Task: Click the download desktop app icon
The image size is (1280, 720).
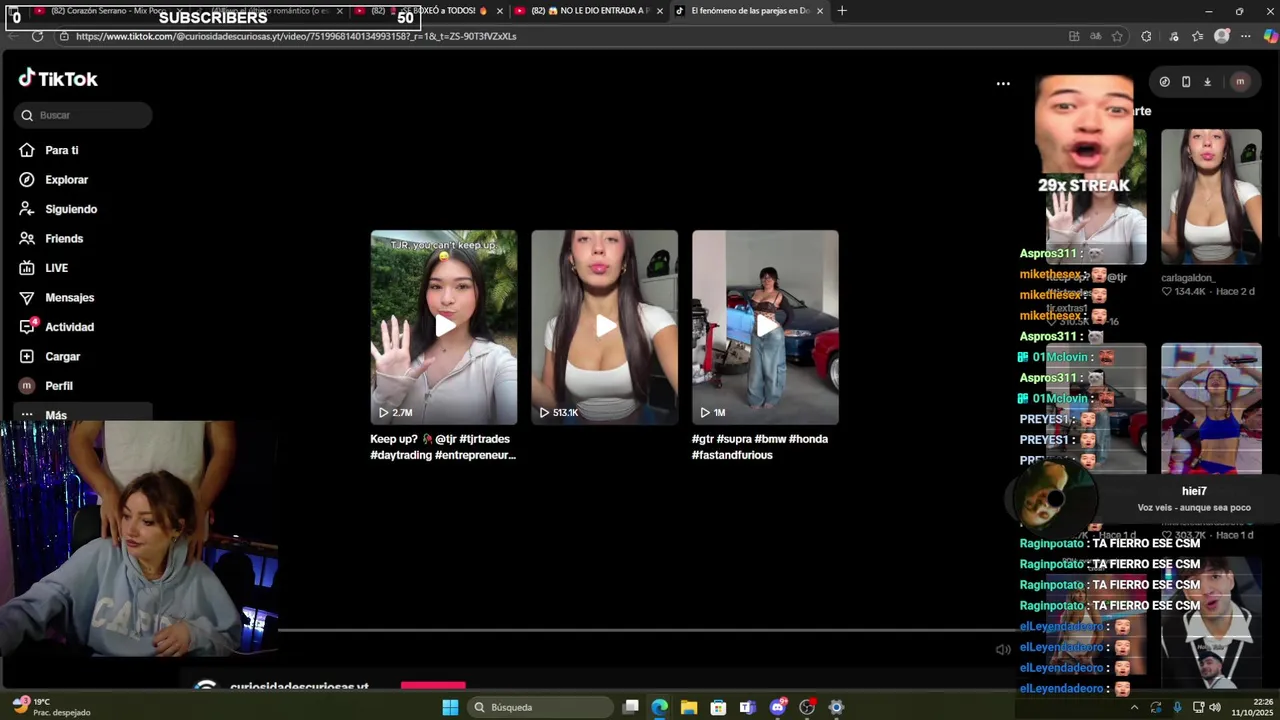Action: coord(1207,82)
